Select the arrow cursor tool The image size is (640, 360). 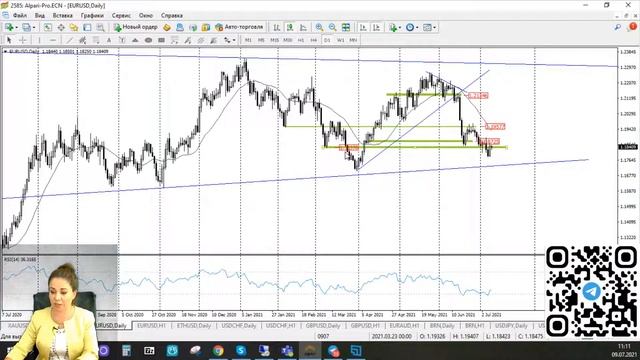[x=9, y=40]
